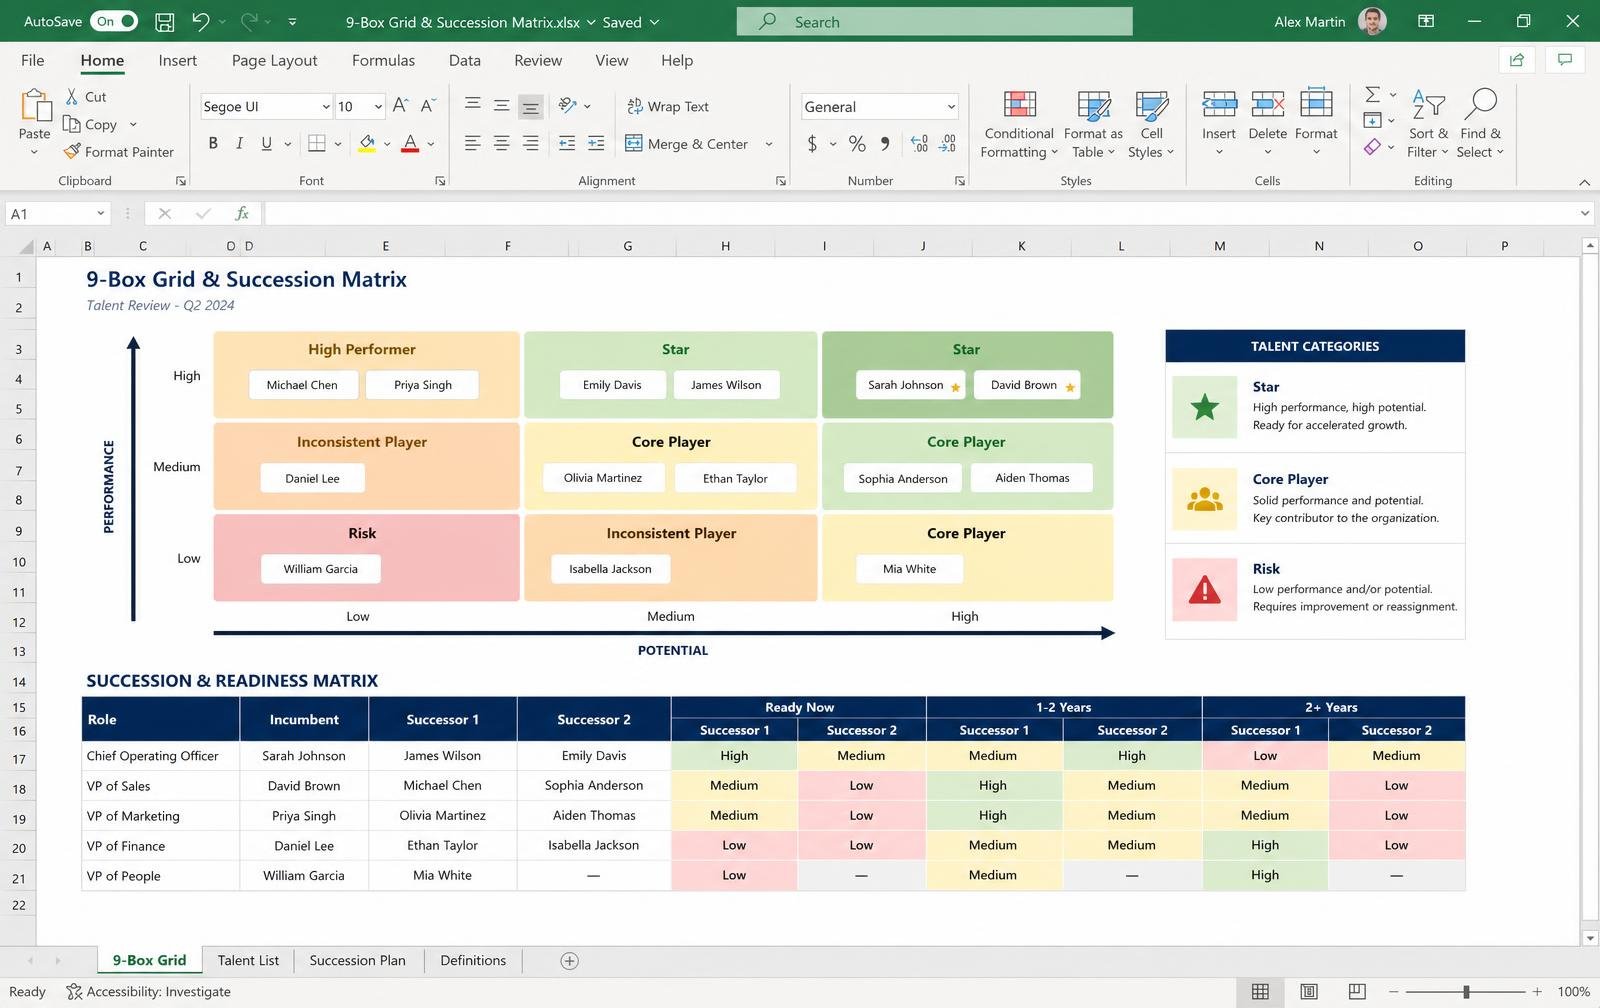Click the Decrease Decimal icon
This screenshot has width=1600, height=1008.
[x=948, y=143]
